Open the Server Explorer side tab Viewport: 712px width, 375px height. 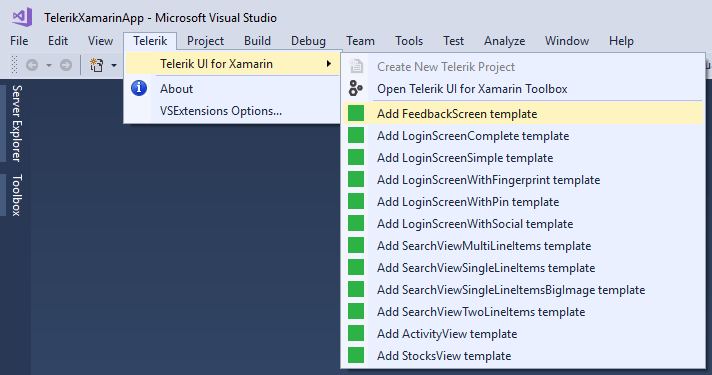pos(16,123)
